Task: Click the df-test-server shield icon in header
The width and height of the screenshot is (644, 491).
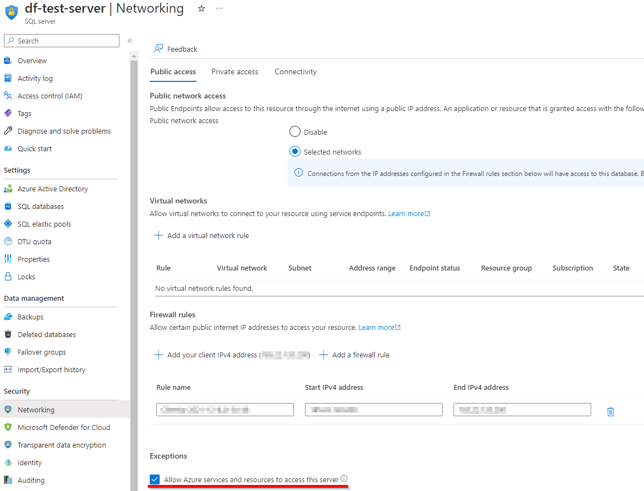Action: pyautogui.click(x=12, y=12)
